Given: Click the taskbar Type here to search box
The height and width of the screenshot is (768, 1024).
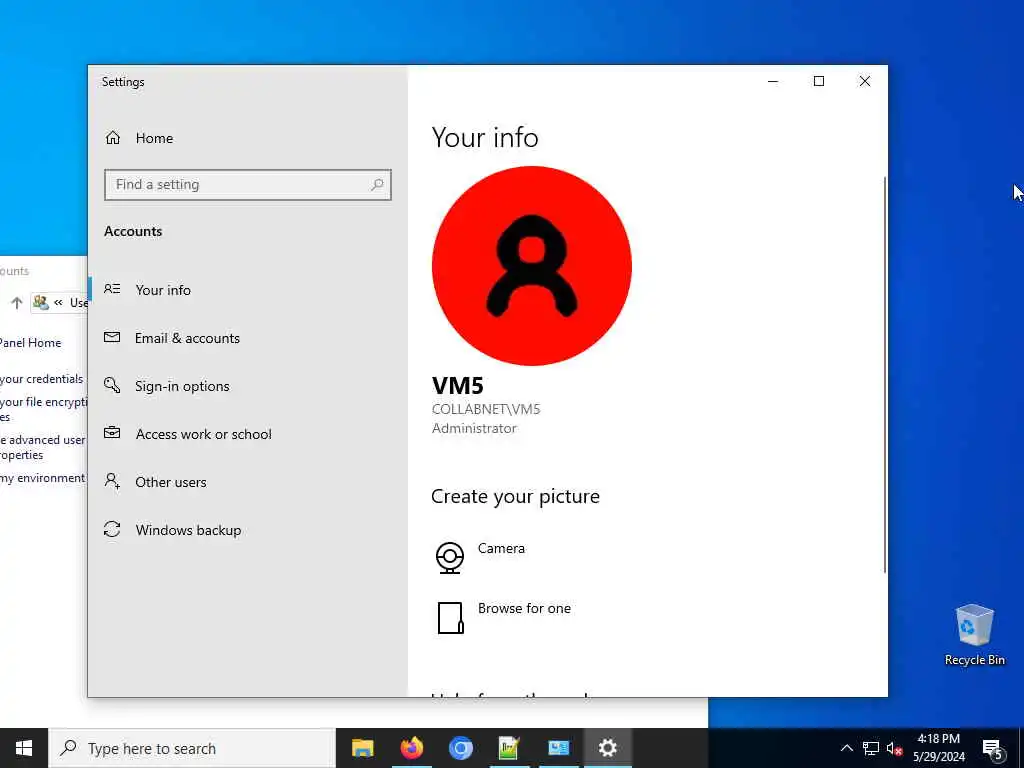Looking at the screenshot, I should 192,748.
